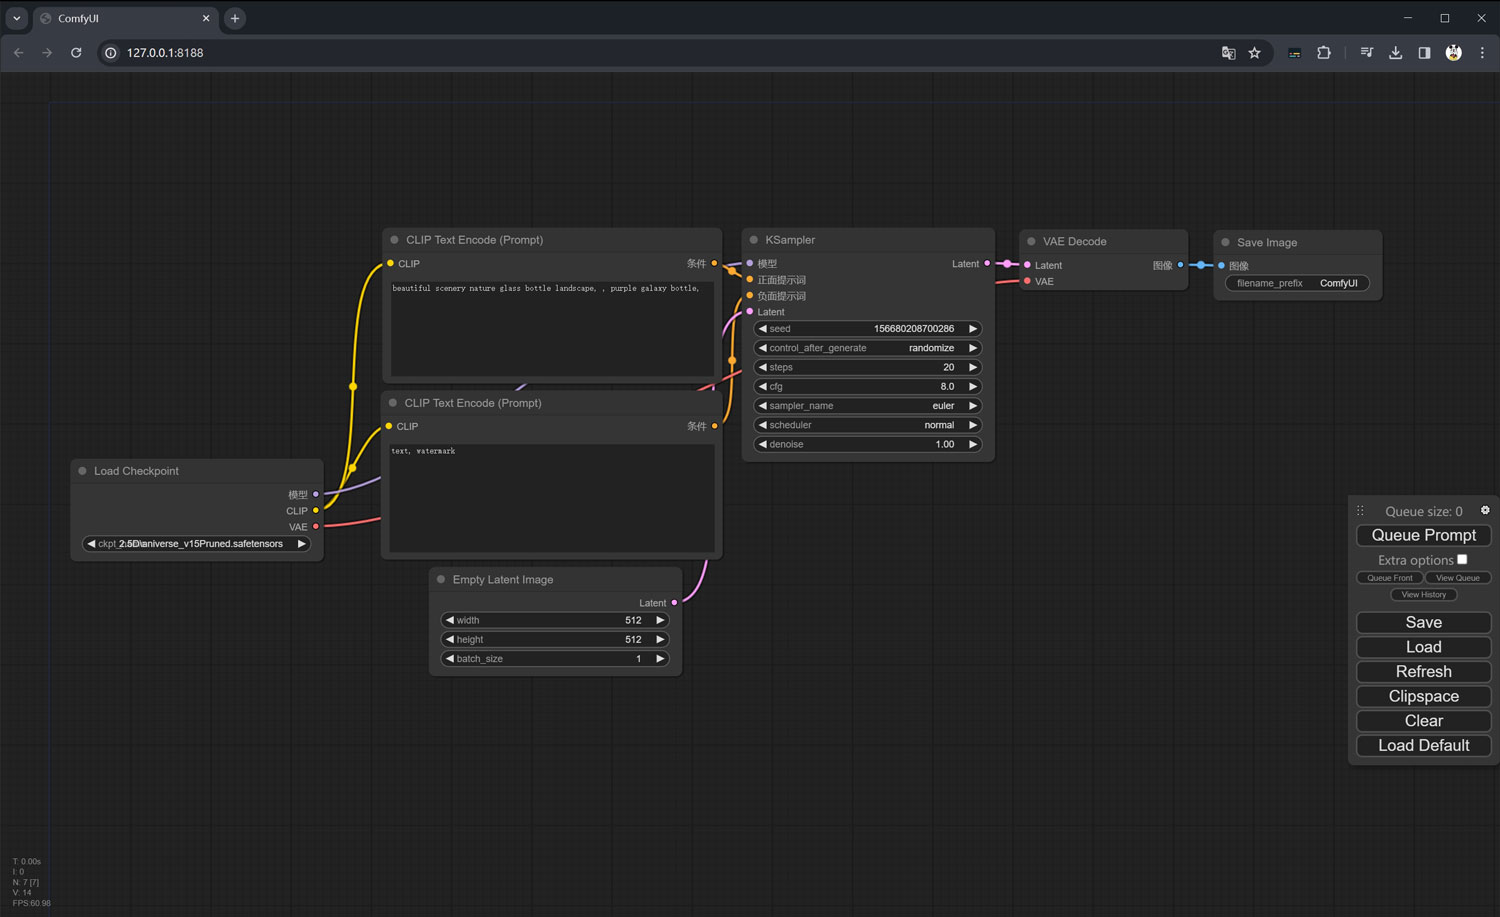Image resolution: width=1500 pixels, height=917 pixels.
Task: Click the Empty Latent Image Latent output socket
Action: [x=674, y=603]
